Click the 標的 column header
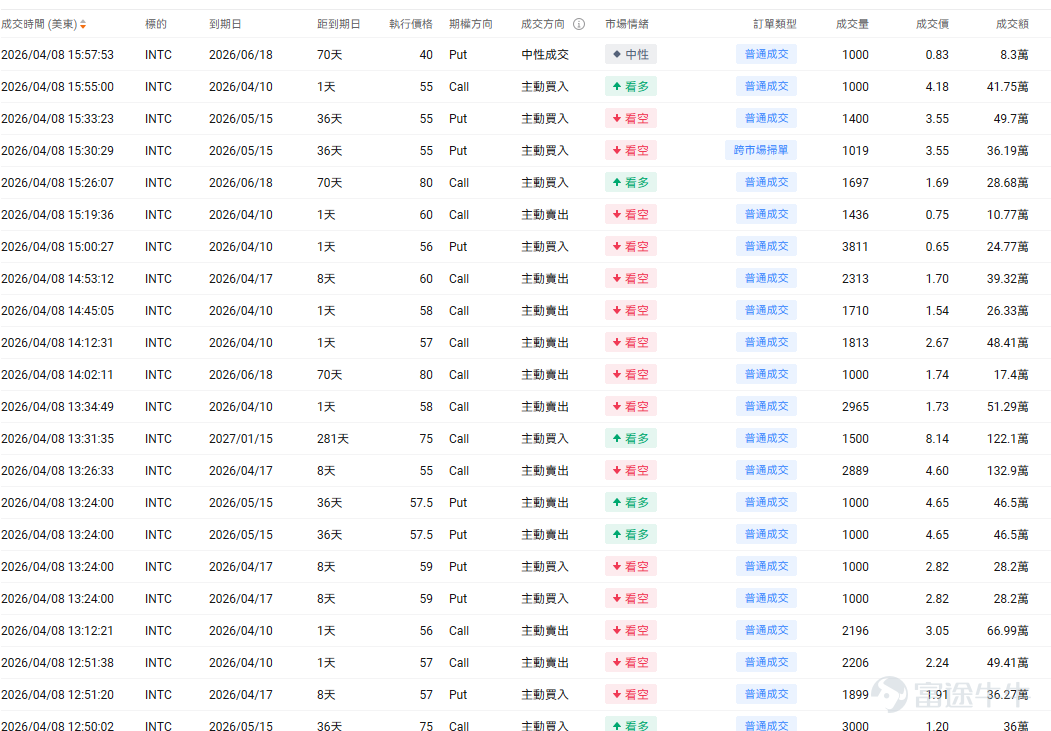The image size is (1051, 731). click(156, 24)
